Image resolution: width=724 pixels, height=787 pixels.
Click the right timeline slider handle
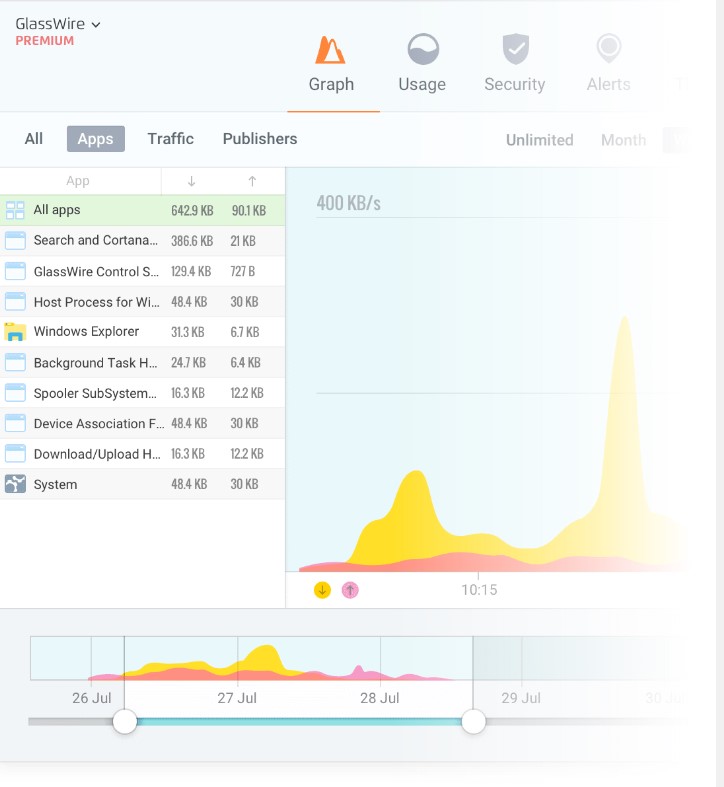[473, 722]
